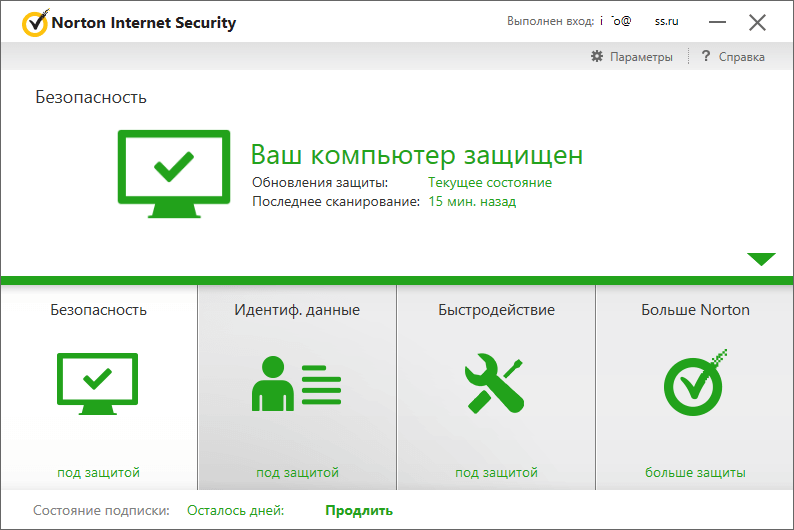Click the Продлить renewal link
Viewport: 794px width, 530px height.
(359, 511)
